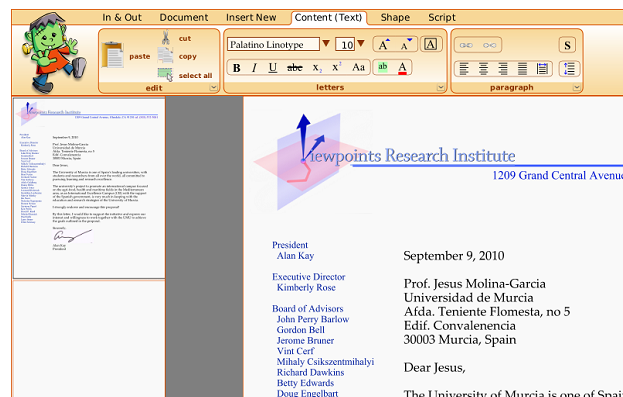Toggle underline formatting
This screenshot has height=397, width=623.
[273, 68]
